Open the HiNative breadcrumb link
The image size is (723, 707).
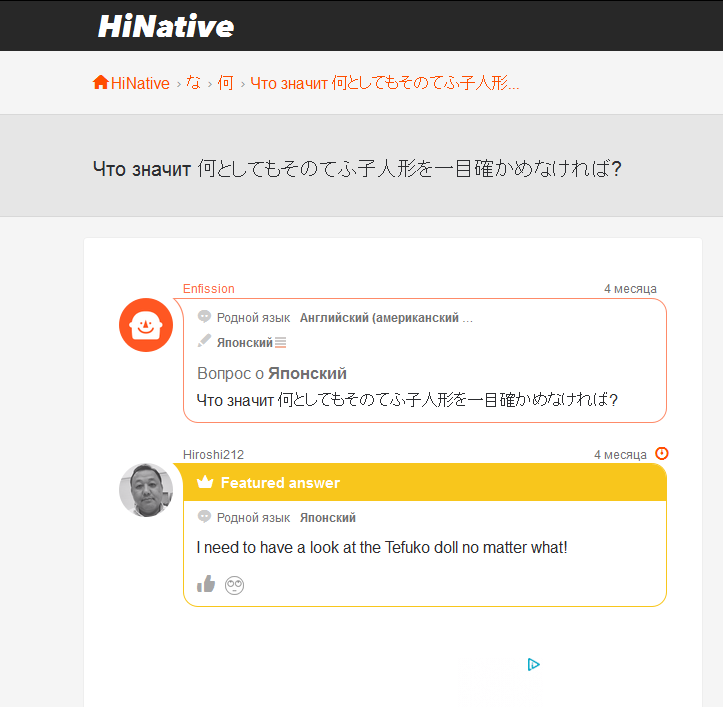[x=140, y=83]
